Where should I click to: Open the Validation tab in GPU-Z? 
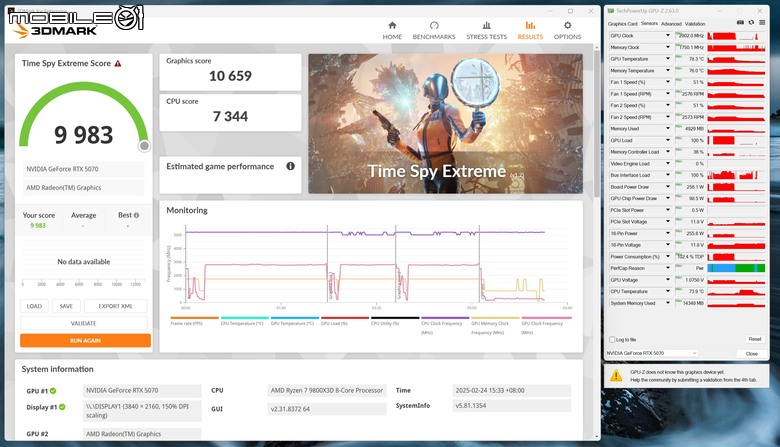point(695,24)
